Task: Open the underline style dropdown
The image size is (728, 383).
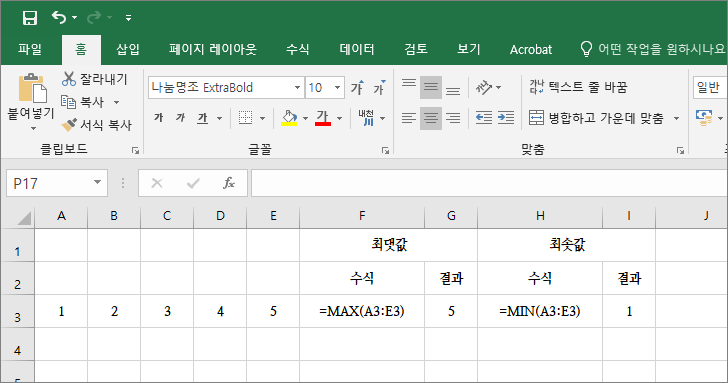Action: coord(219,118)
